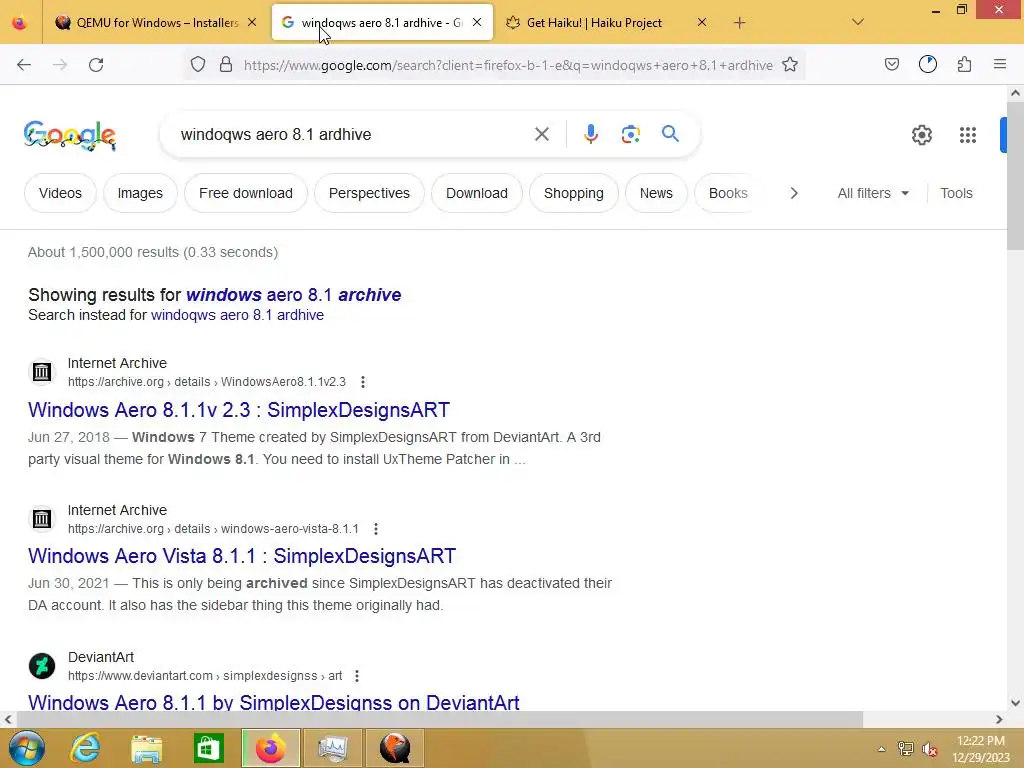Launch Internet Explorer from the taskbar
Image resolution: width=1024 pixels, height=768 pixels.
pos(86,748)
